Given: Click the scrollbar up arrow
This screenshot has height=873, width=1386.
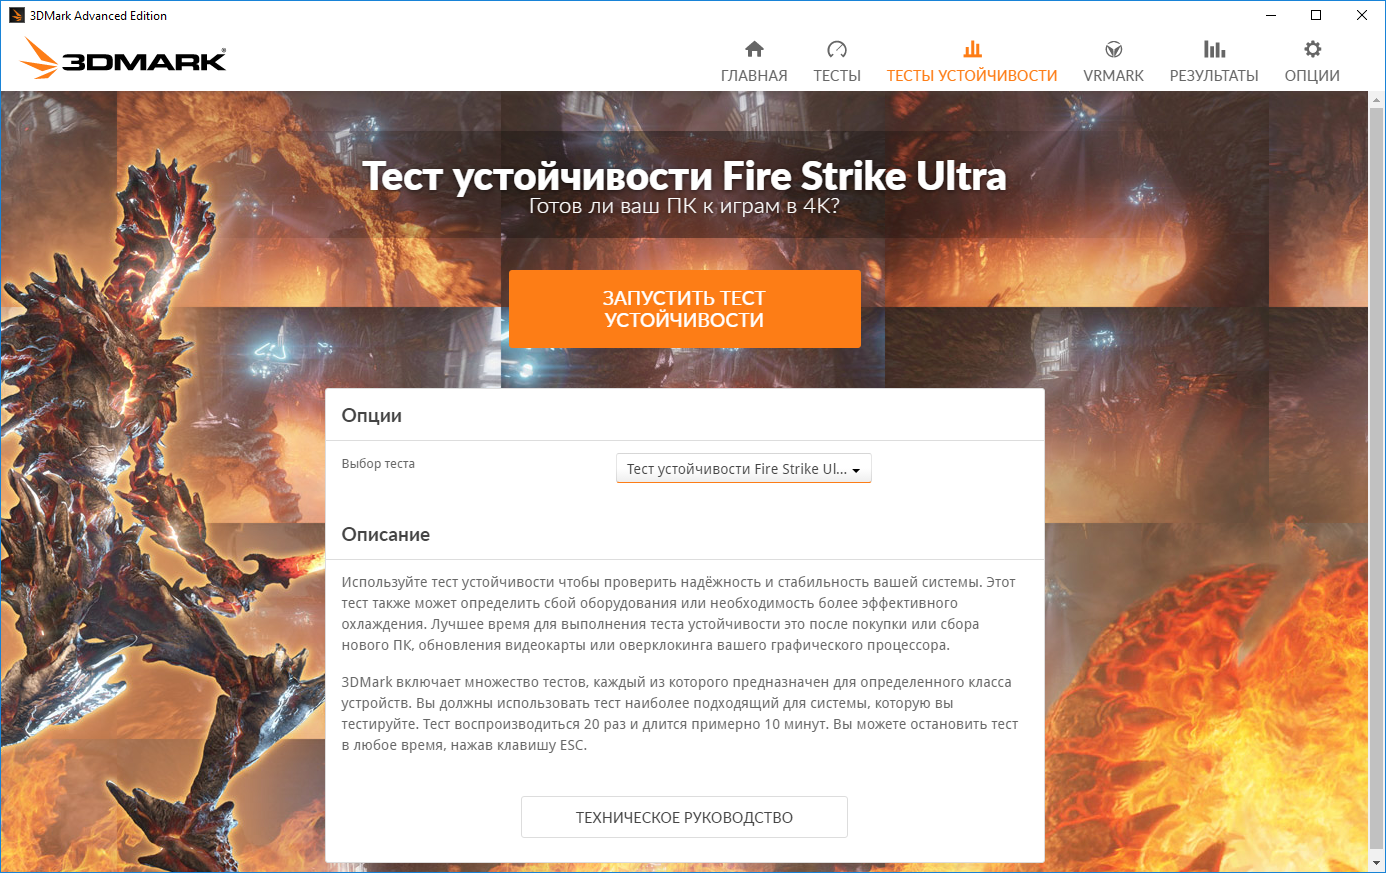Looking at the screenshot, I should (1377, 98).
